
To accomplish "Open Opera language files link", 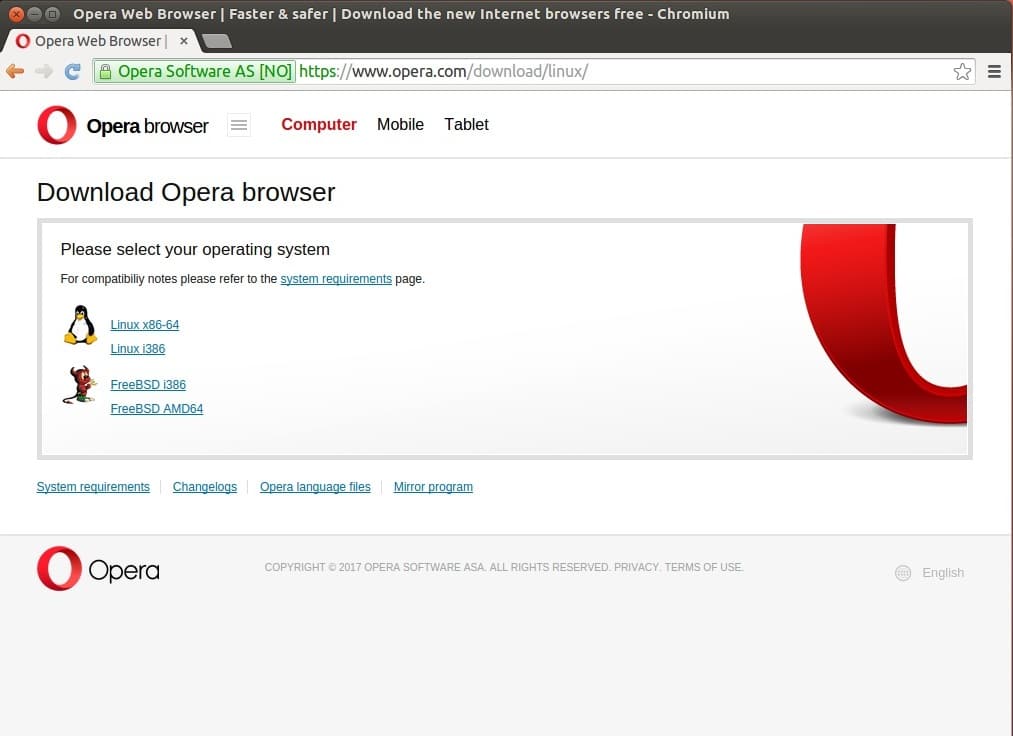I will (315, 487).
